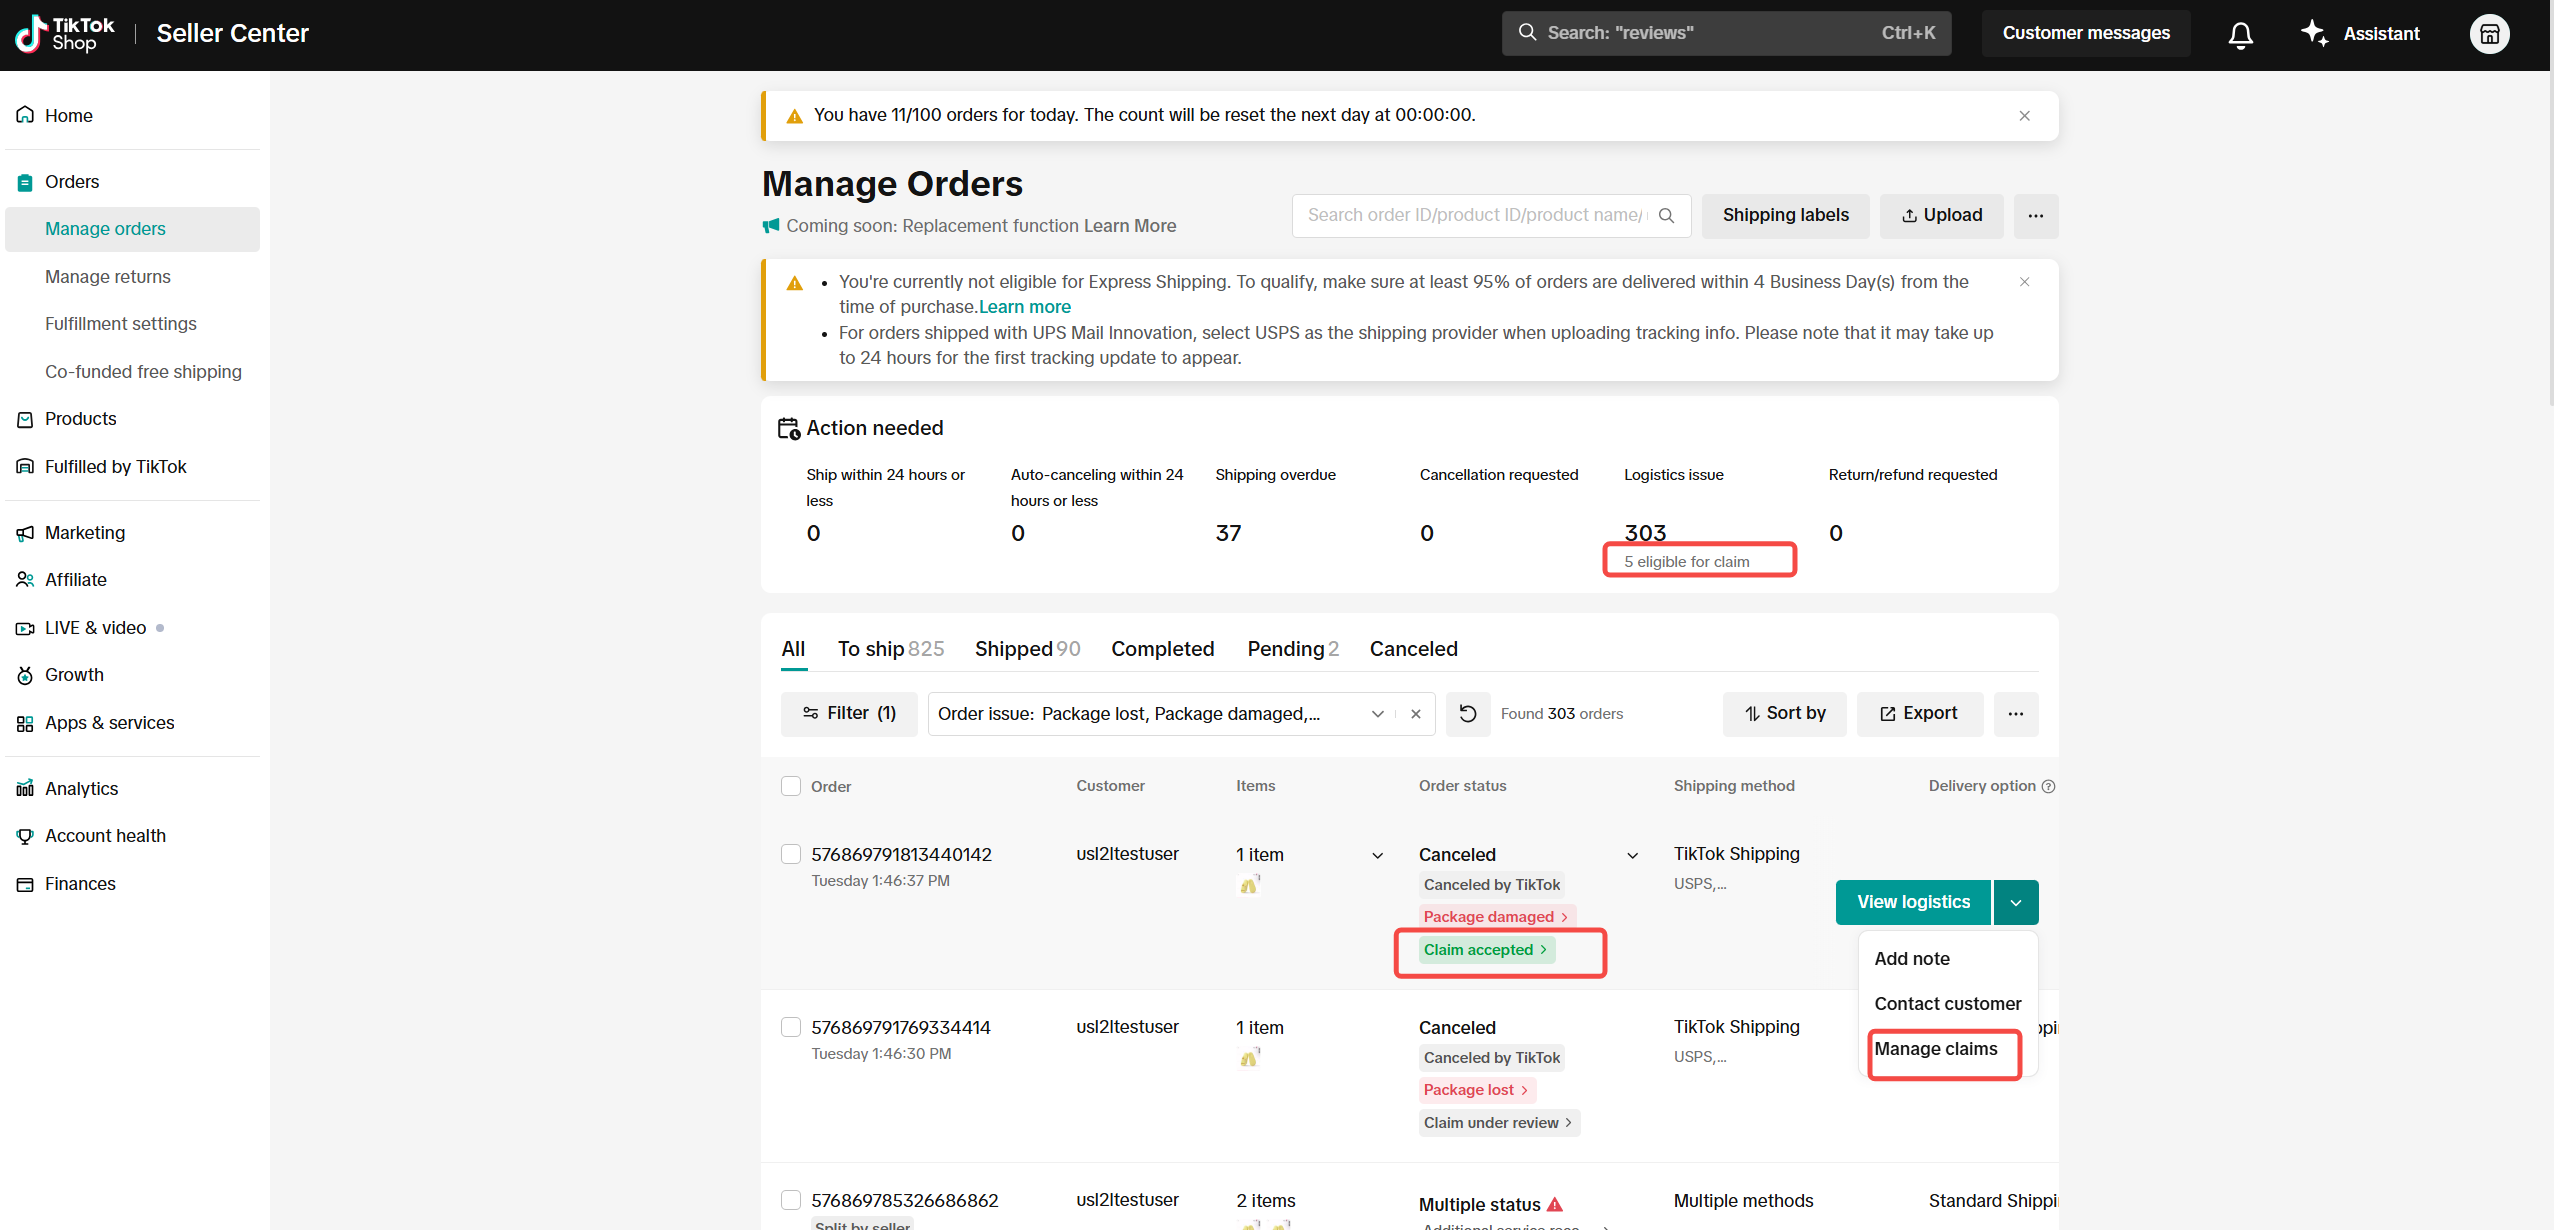
Task: Switch to the To ship tab
Action: [889, 649]
